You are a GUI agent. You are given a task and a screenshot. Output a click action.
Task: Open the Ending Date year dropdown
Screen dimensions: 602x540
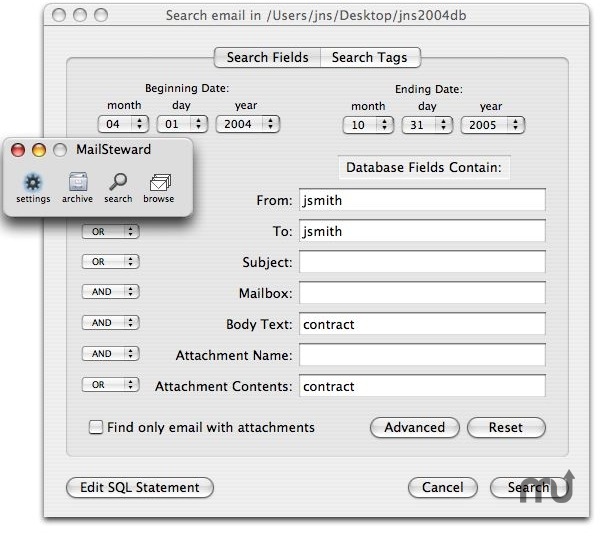click(x=493, y=125)
